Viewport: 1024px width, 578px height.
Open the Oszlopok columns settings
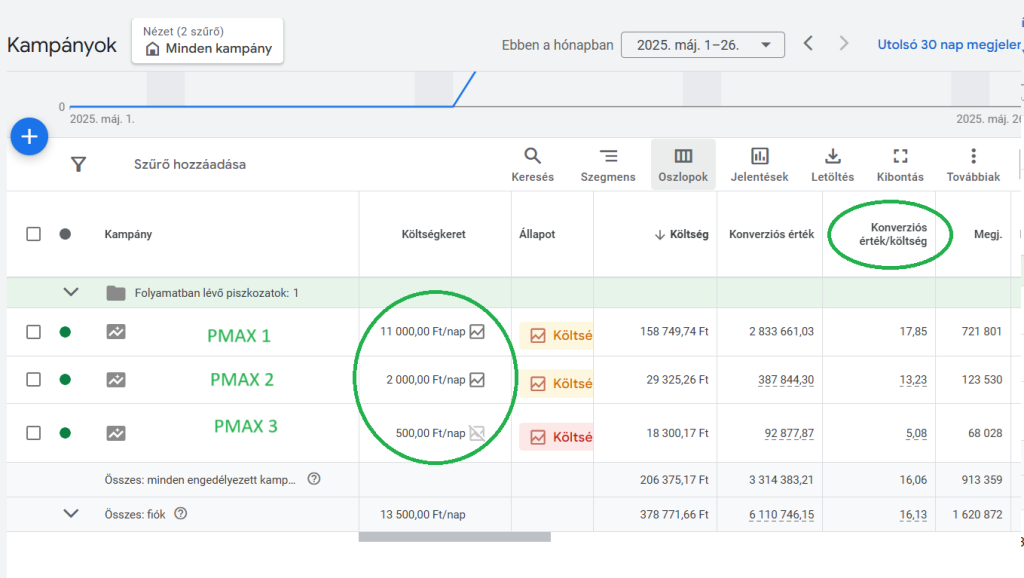pos(683,165)
